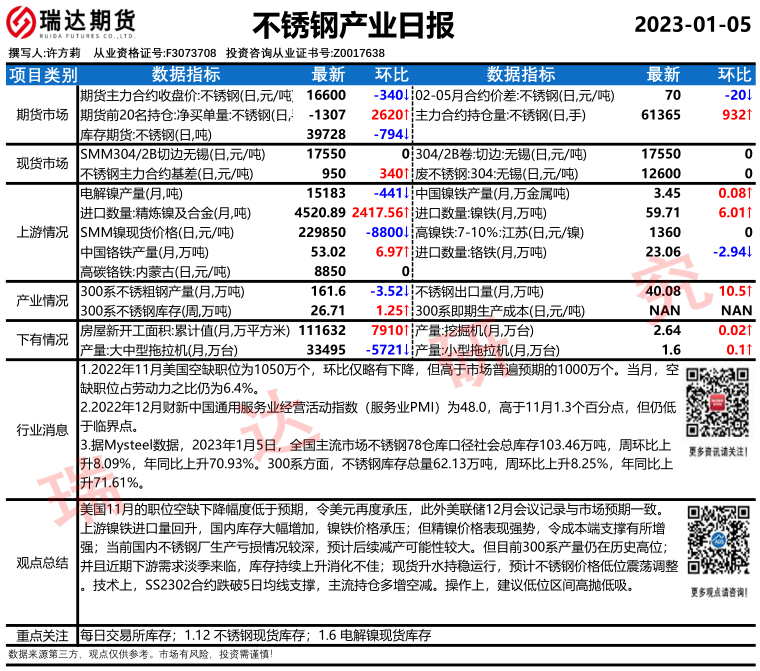760x671 pixels.
Task: Click the author line 撰写人:许方莉
Action: tap(44, 53)
